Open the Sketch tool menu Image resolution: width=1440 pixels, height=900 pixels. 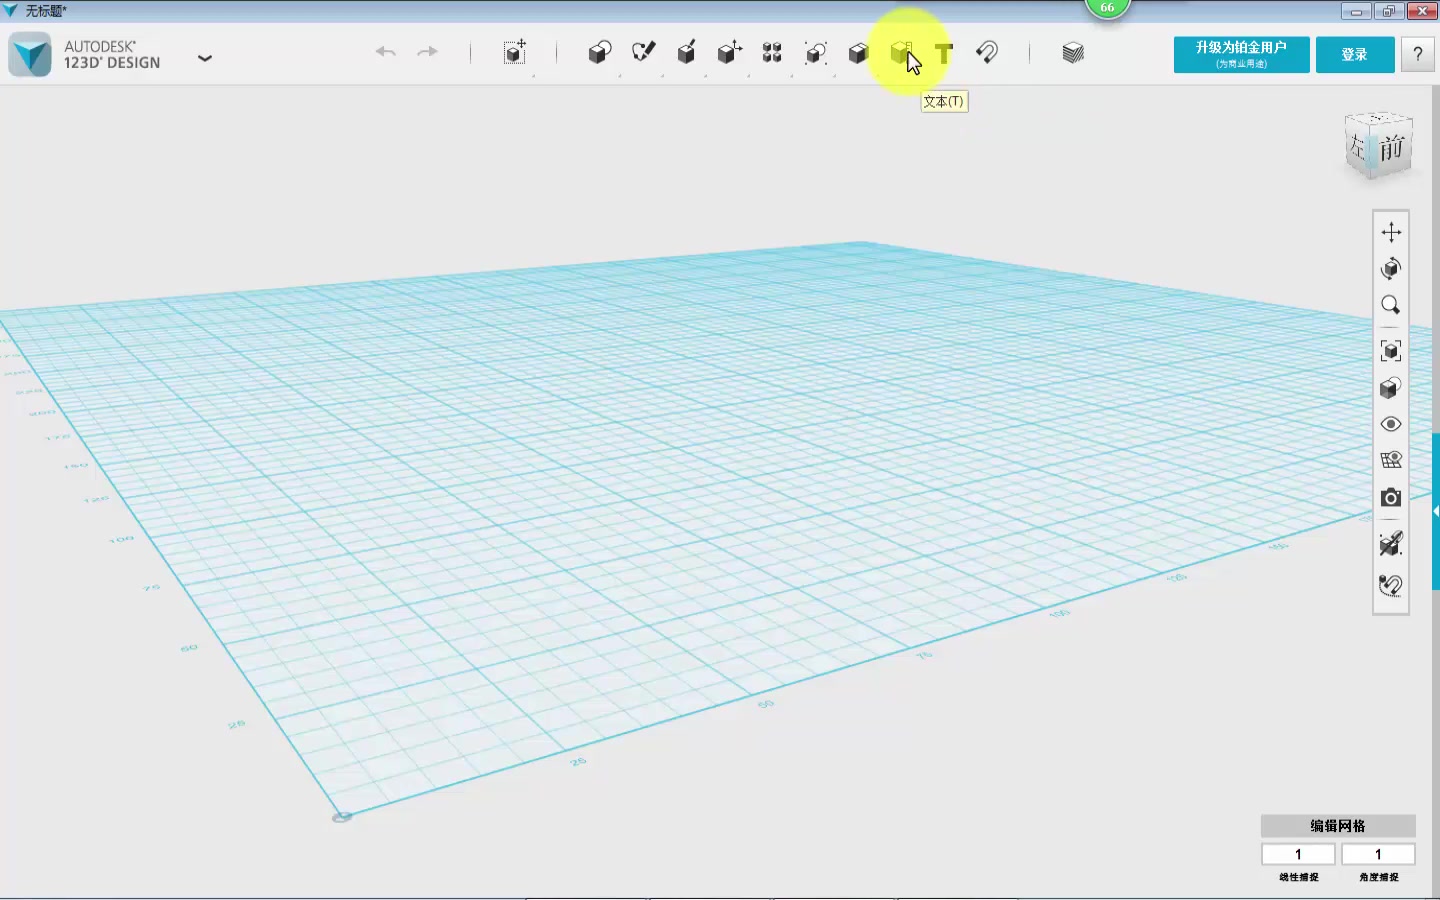coord(643,52)
